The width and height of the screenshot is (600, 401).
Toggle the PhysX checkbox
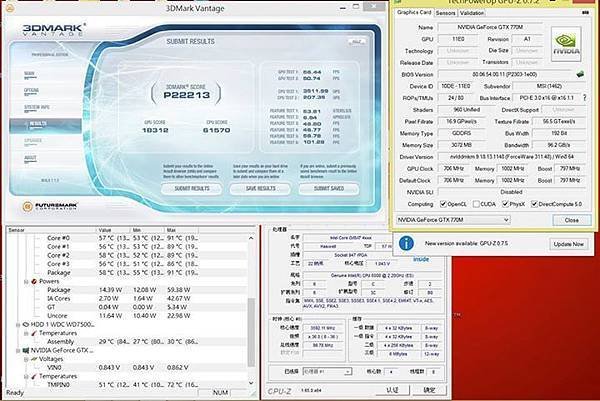tap(505, 204)
